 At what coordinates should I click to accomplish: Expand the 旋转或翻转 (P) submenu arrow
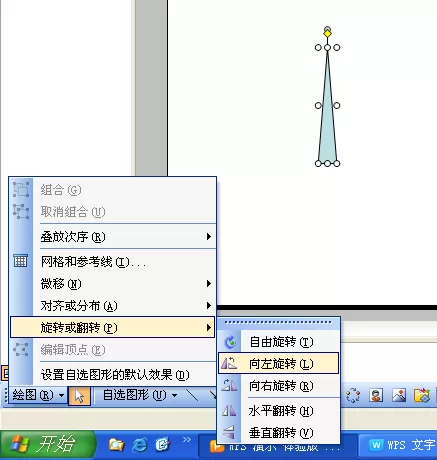[x=209, y=328]
